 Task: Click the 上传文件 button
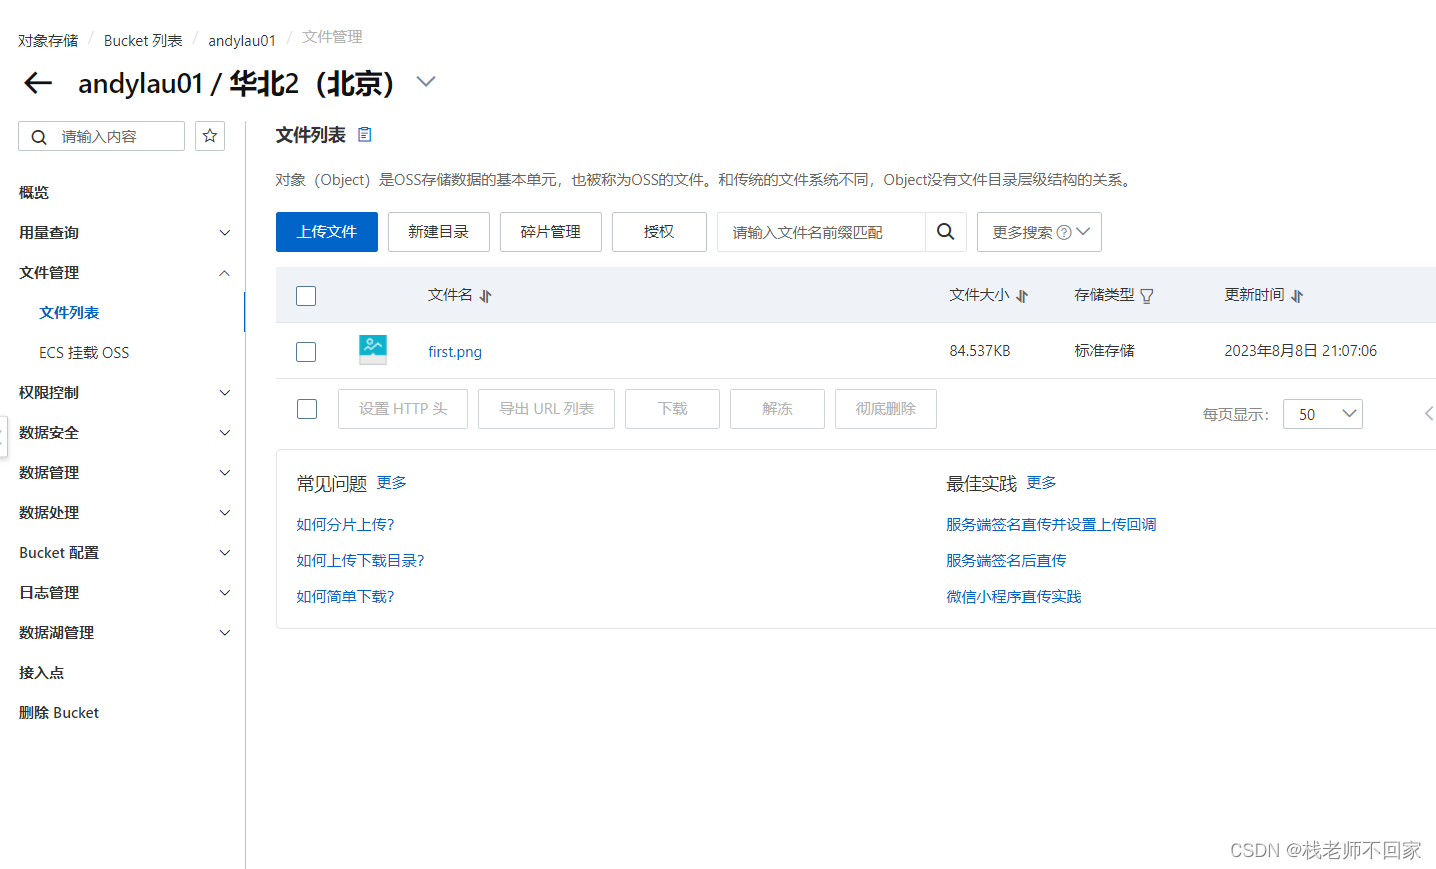click(327, 232)
